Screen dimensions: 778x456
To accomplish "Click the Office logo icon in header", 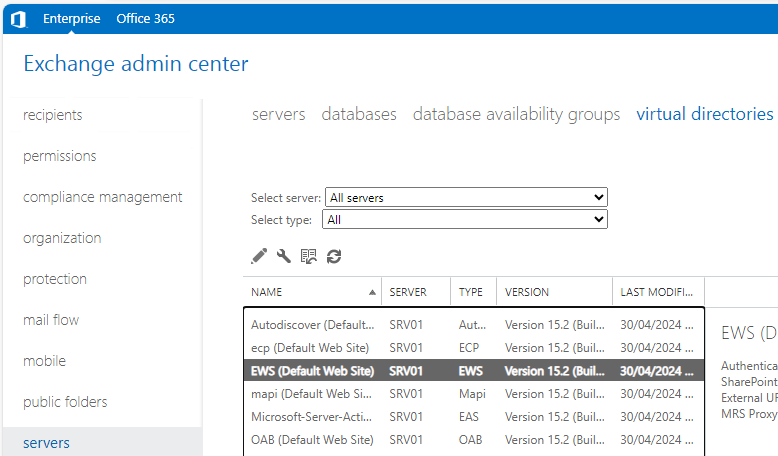I will [18, 19].
